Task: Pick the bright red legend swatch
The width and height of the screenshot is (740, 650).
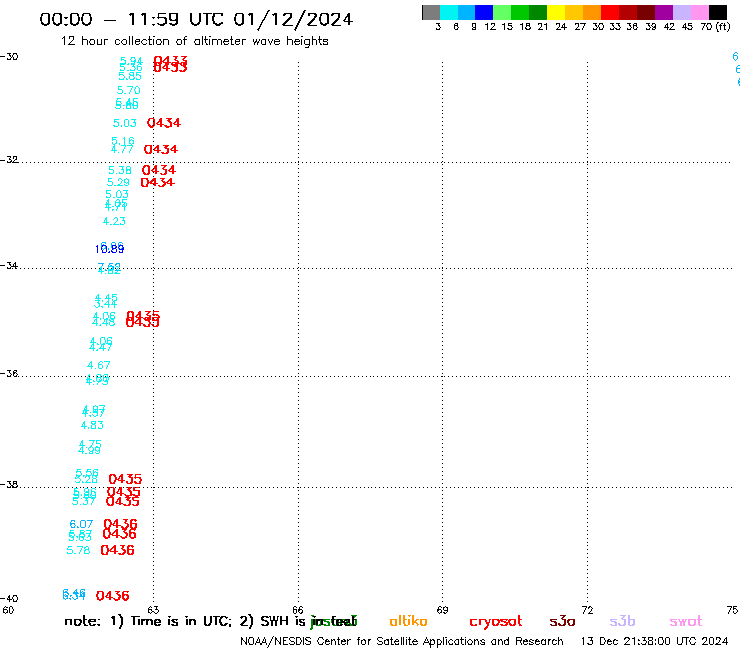Action: pyautogui.click(x=609, y=12)
